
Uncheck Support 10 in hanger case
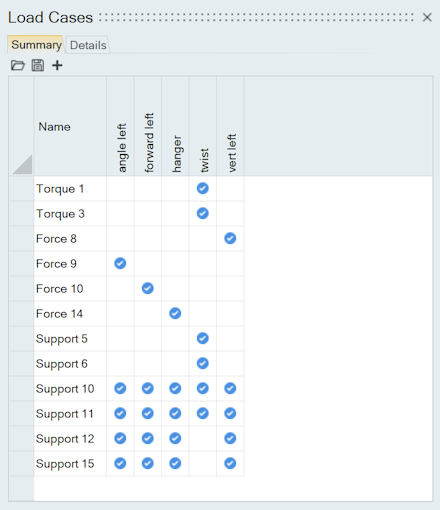tap(175, 388)
